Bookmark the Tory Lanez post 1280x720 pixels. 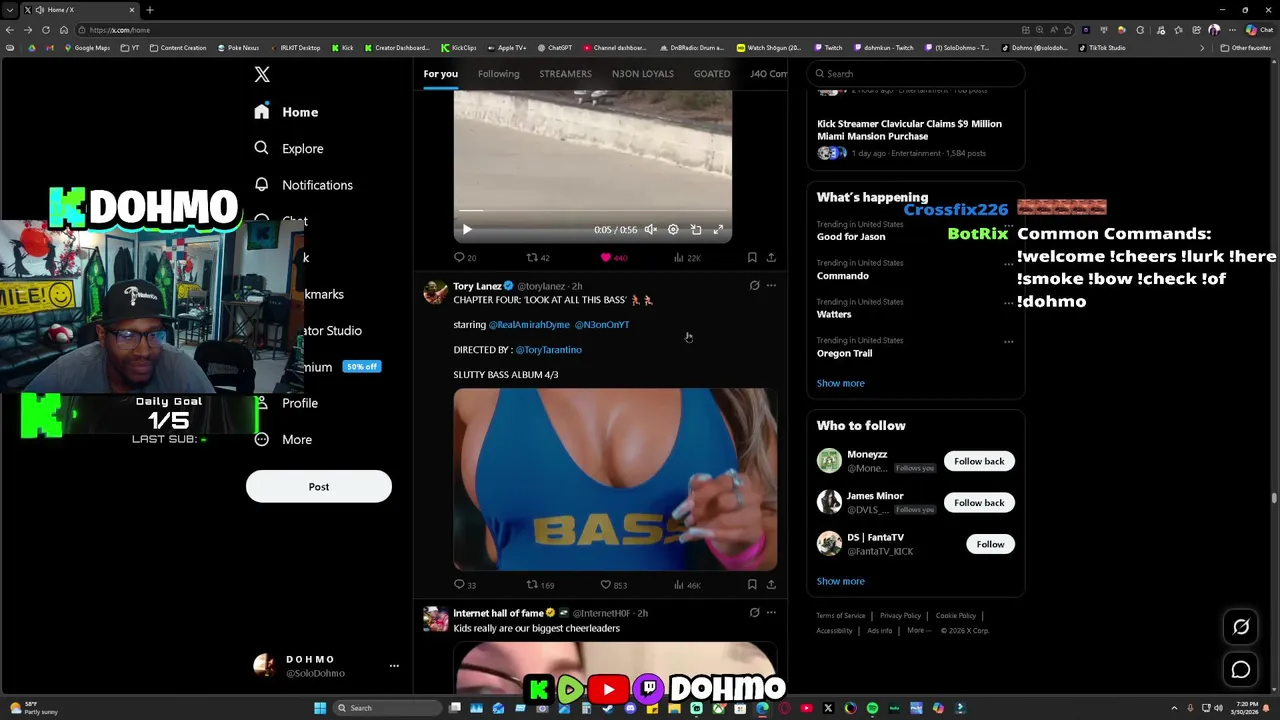[x=752, y=584]
